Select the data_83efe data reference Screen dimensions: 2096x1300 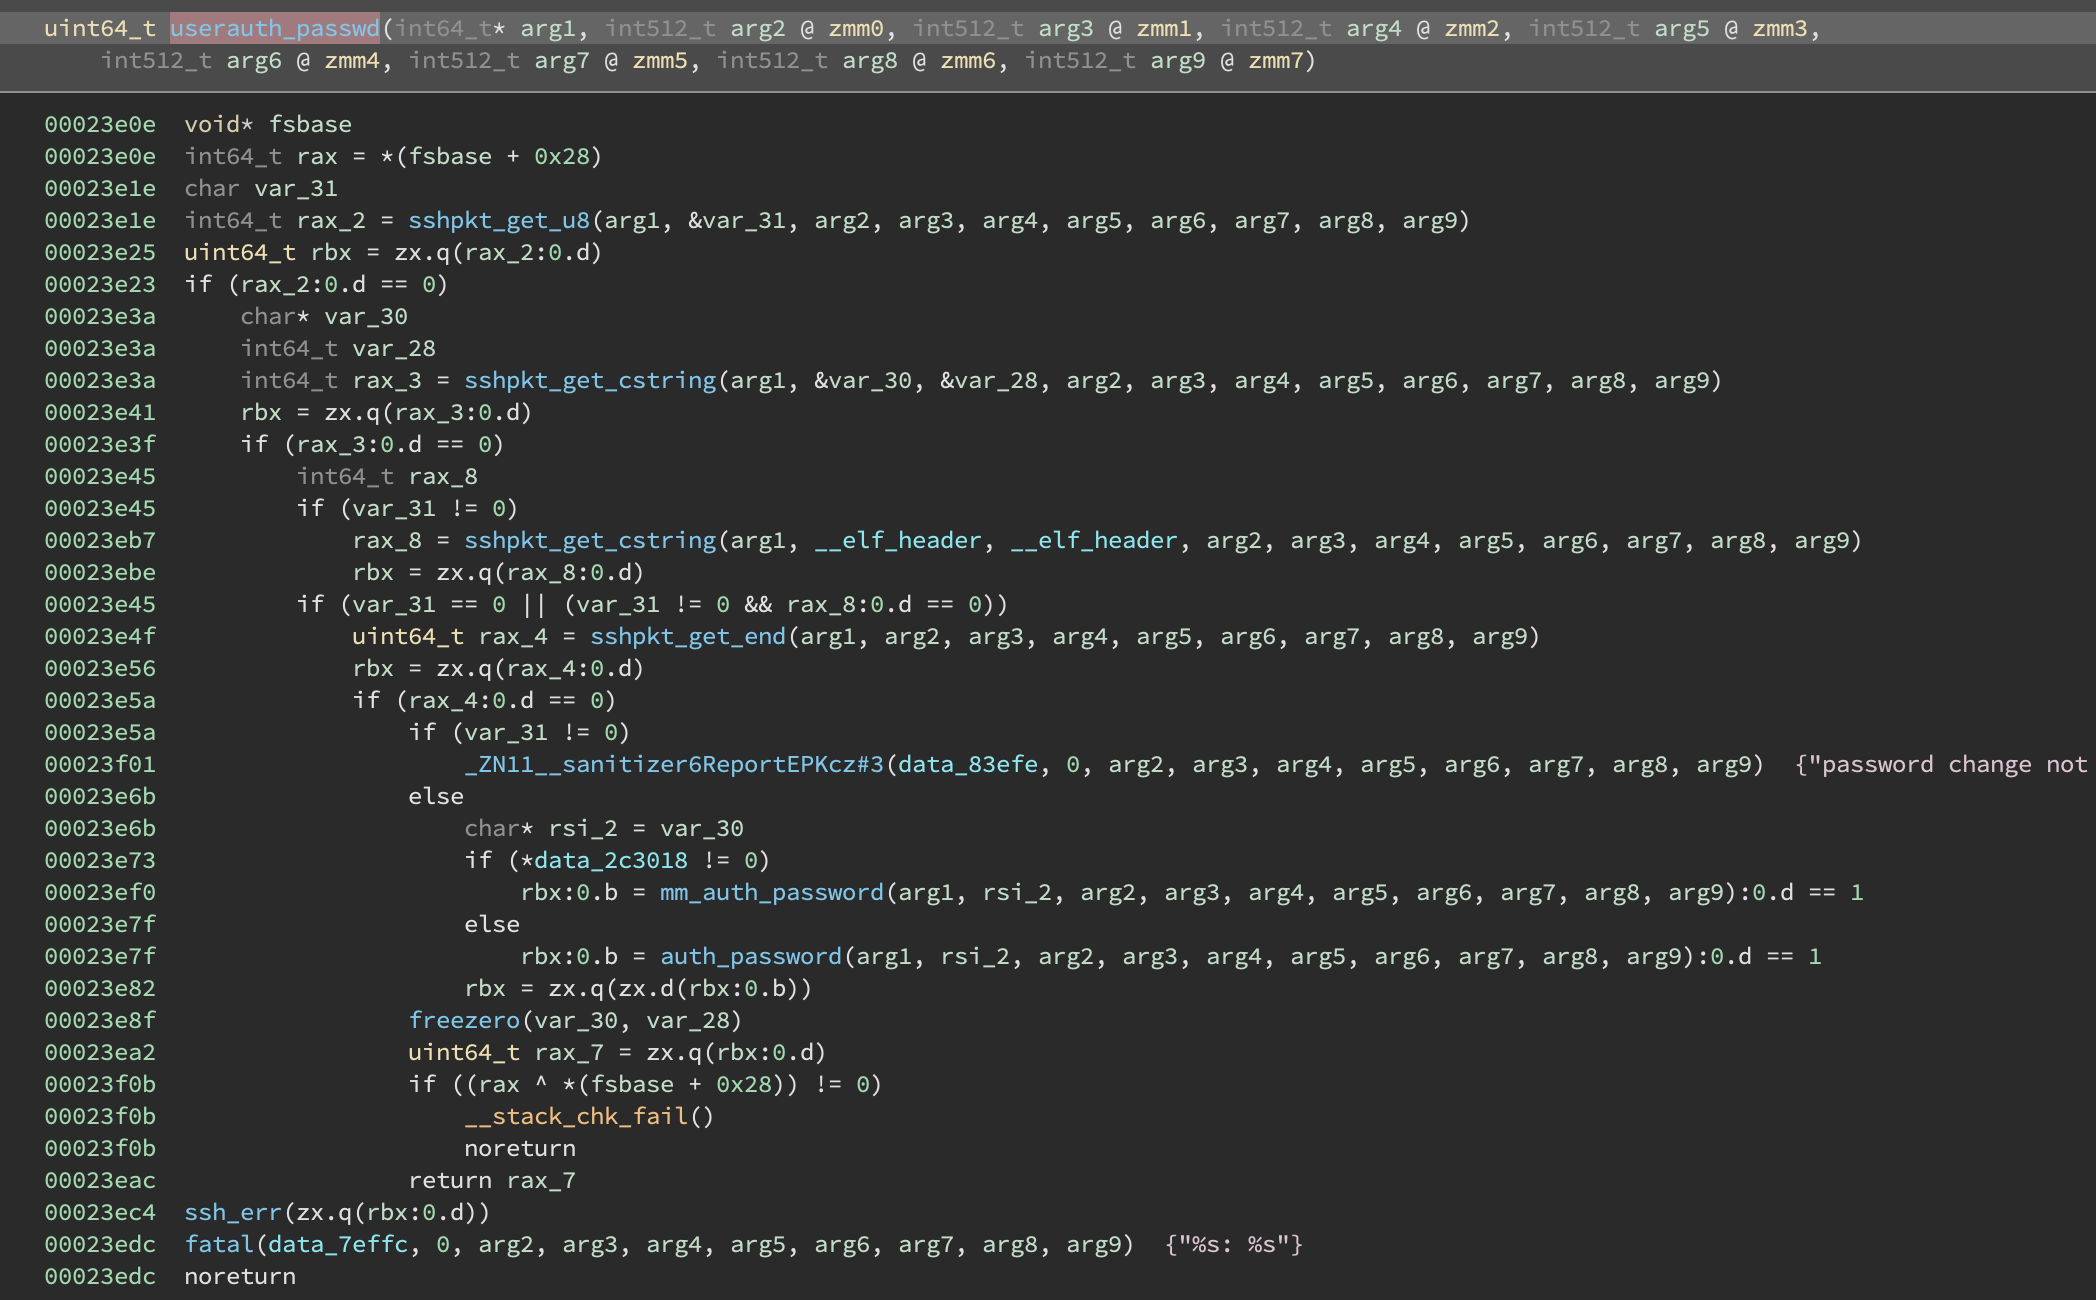(967, 764)
